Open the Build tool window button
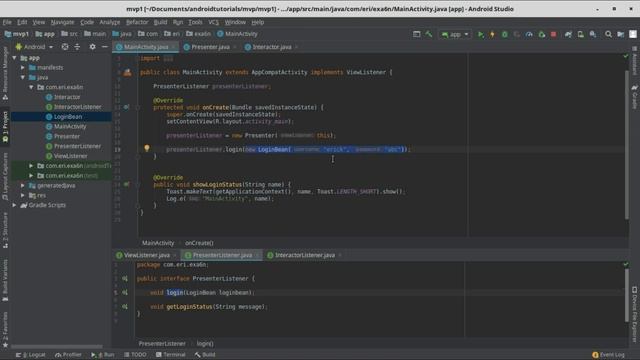640x360 pixels. pyautogui.click(x=205, y=355)
